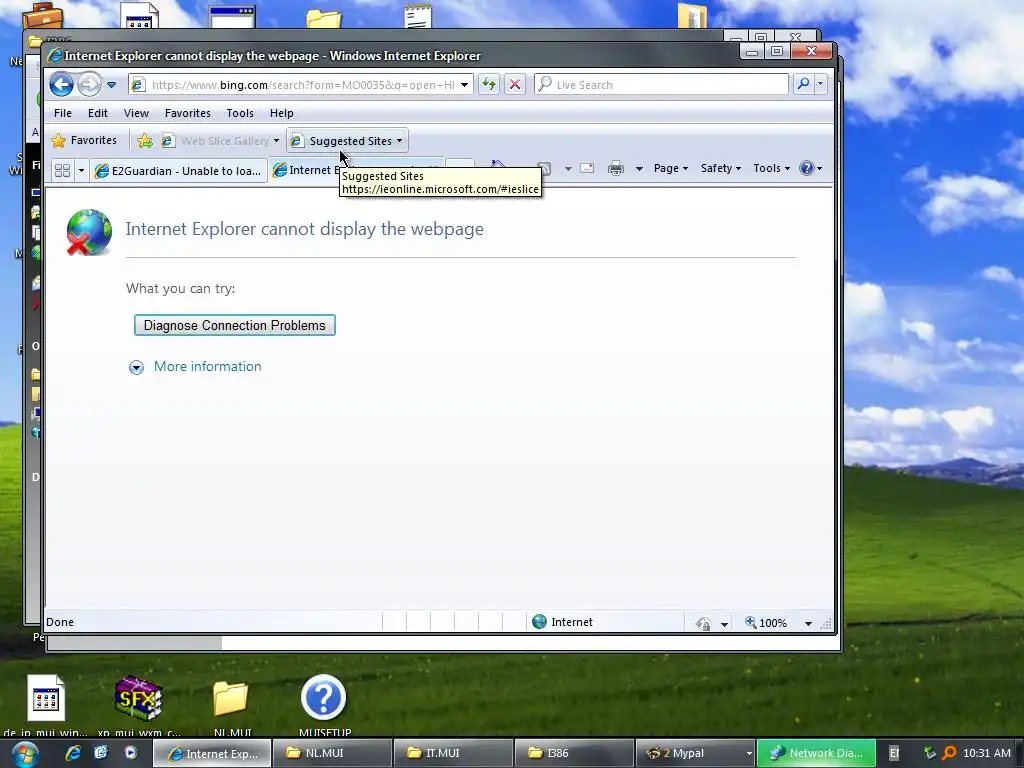Image resolution: width=1024 pixels, height=768 pixels.
Task: Click the Internet Explorer window title bar
Action: tap(392, 56)
